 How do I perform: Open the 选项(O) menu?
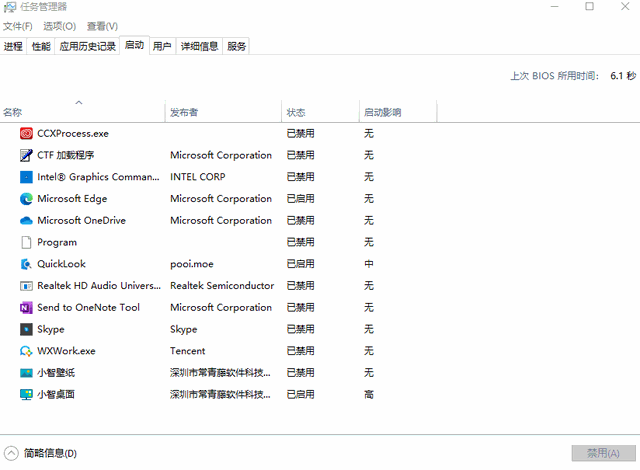coord(59,26)
